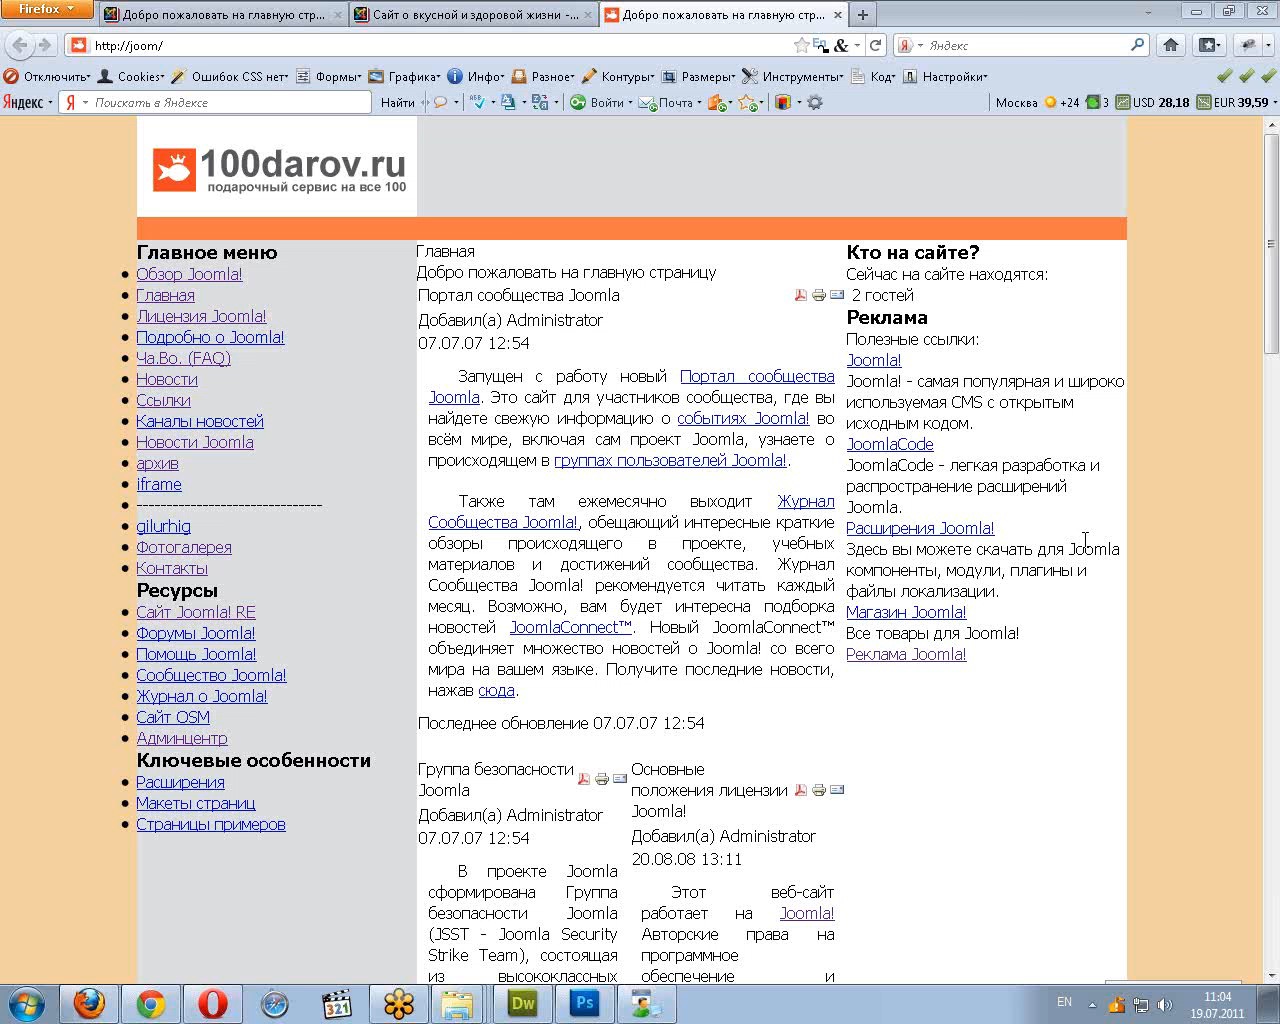The image size is (1280, 1024).
Task: Expand the Контуры toolbar menu
Action: [x=617, y=76]
